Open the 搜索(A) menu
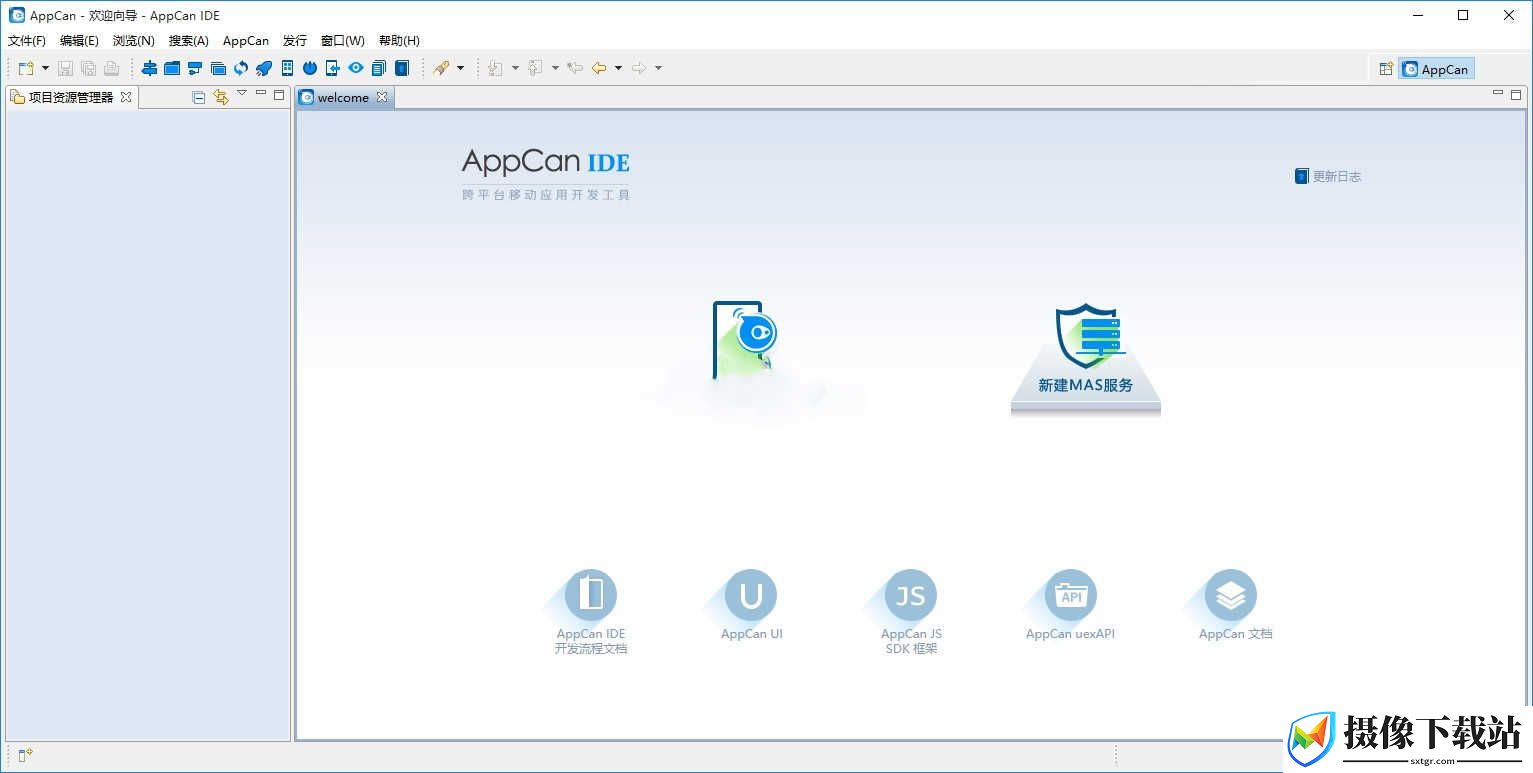1533x773 pixels. click(x=189, y=41)
